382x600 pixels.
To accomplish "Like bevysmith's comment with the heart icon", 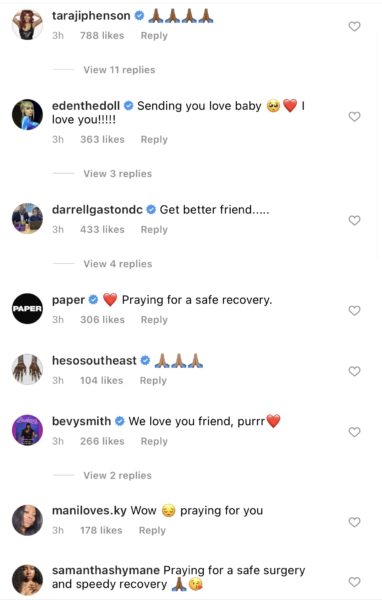I will point(354,432).
